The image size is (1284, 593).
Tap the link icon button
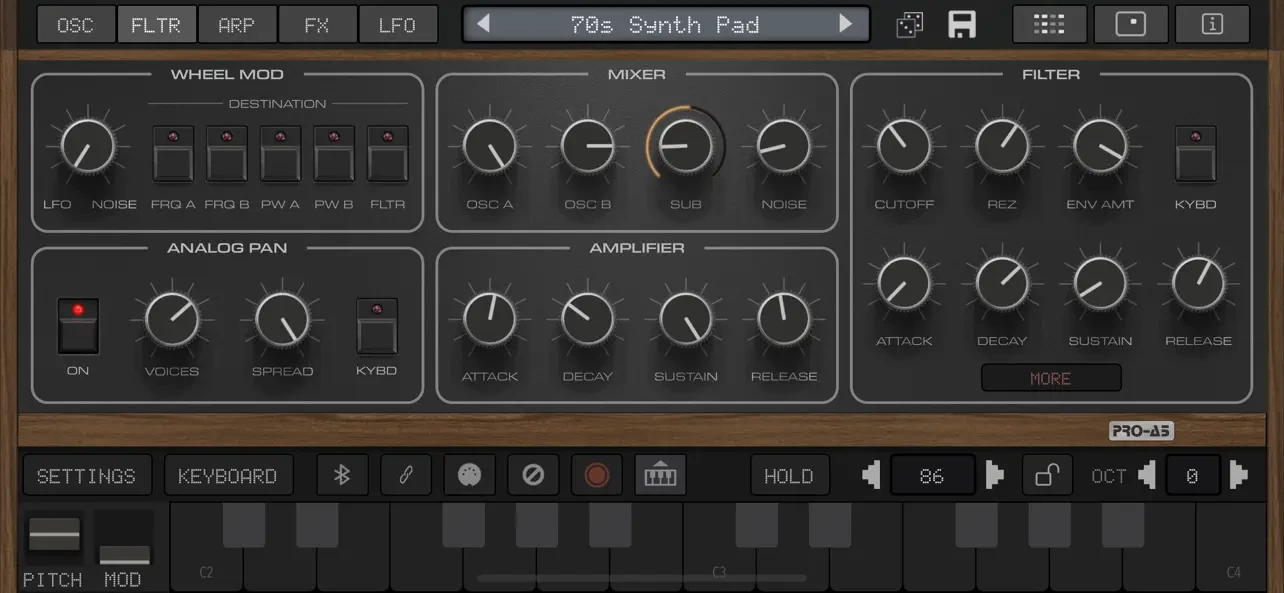(406, 475)
